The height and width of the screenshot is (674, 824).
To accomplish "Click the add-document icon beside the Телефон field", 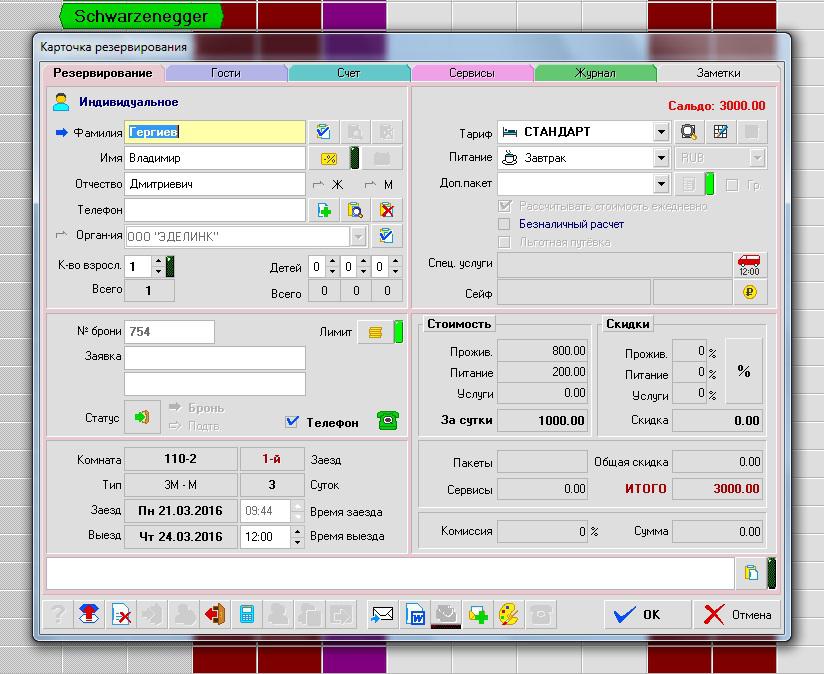I will click(x=324, y=210).
